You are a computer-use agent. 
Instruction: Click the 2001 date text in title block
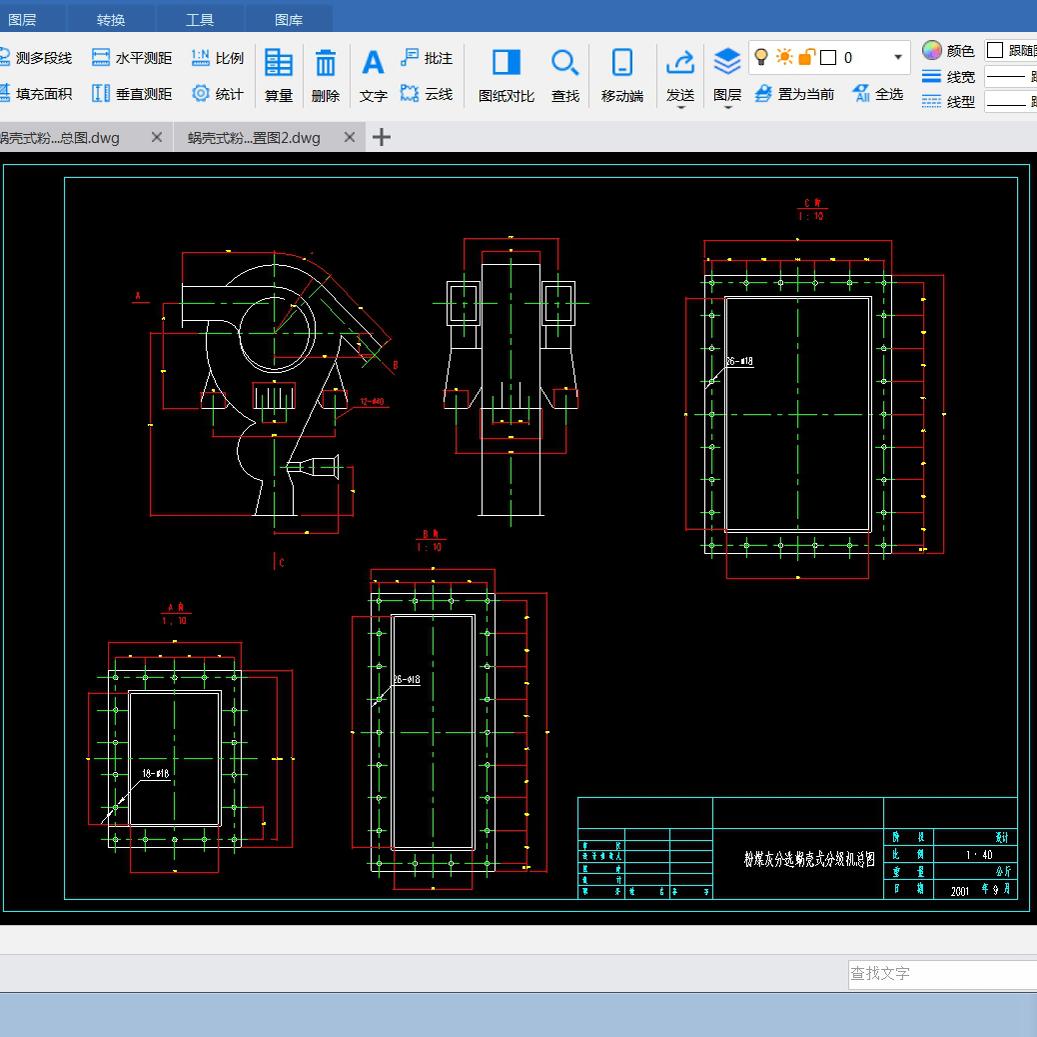pos(960,891)
